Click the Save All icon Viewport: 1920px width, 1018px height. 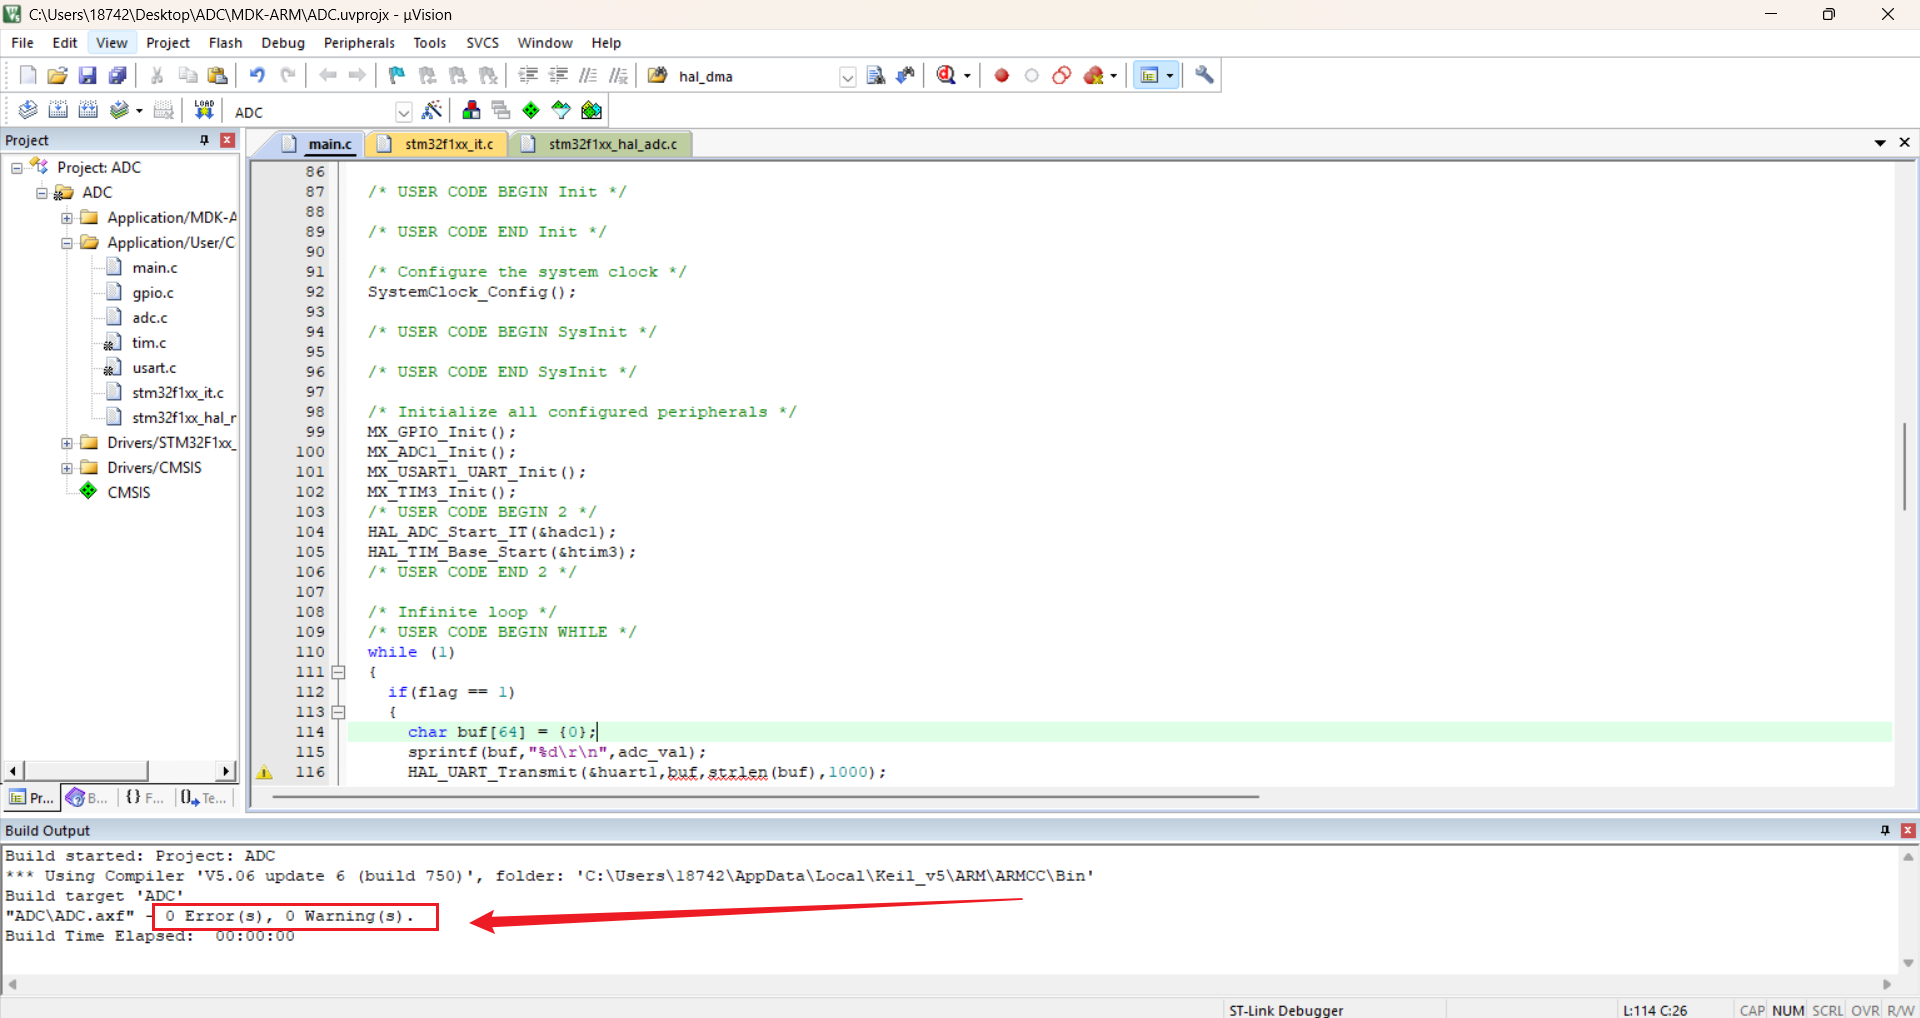[117, 75]
